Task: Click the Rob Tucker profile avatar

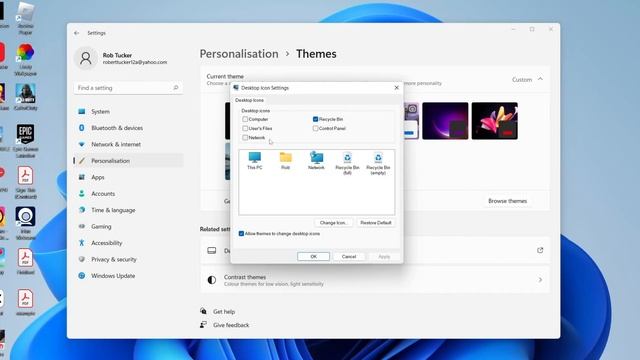Action: (86, 58)
